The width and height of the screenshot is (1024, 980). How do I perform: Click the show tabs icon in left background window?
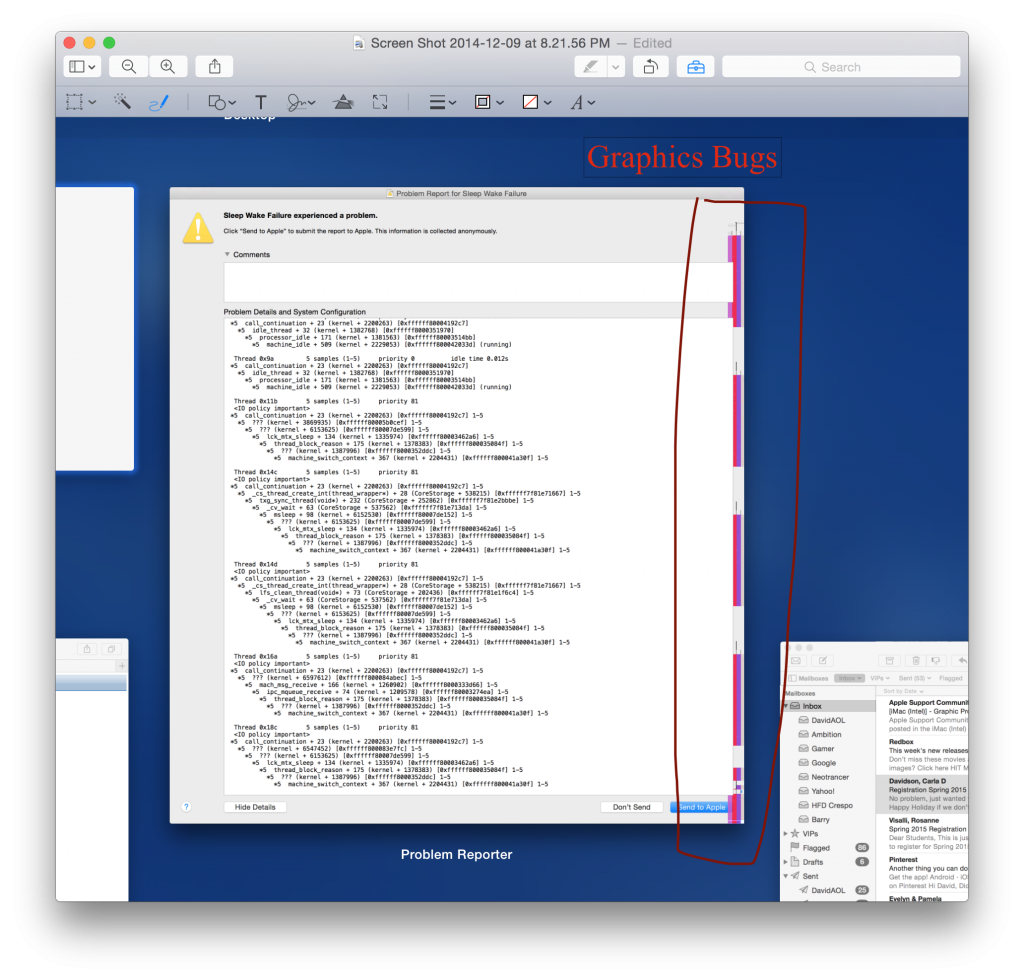pyautogui.click(x=111, y=649)
